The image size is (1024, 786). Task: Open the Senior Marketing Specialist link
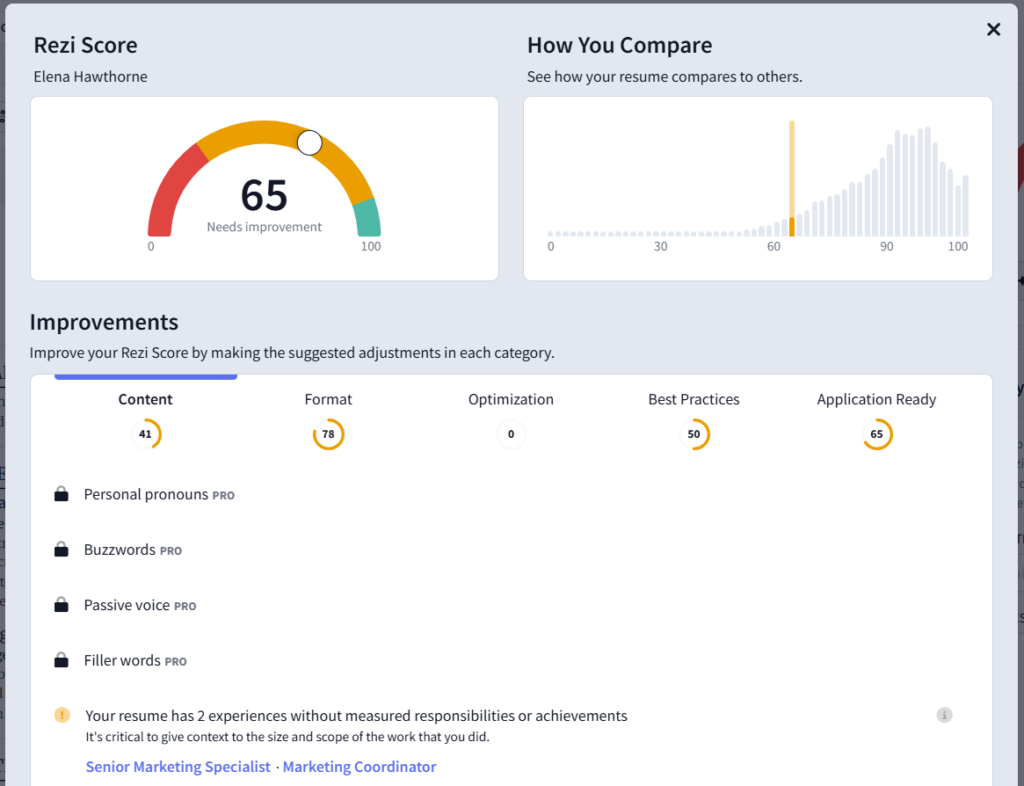pos(178,767)
